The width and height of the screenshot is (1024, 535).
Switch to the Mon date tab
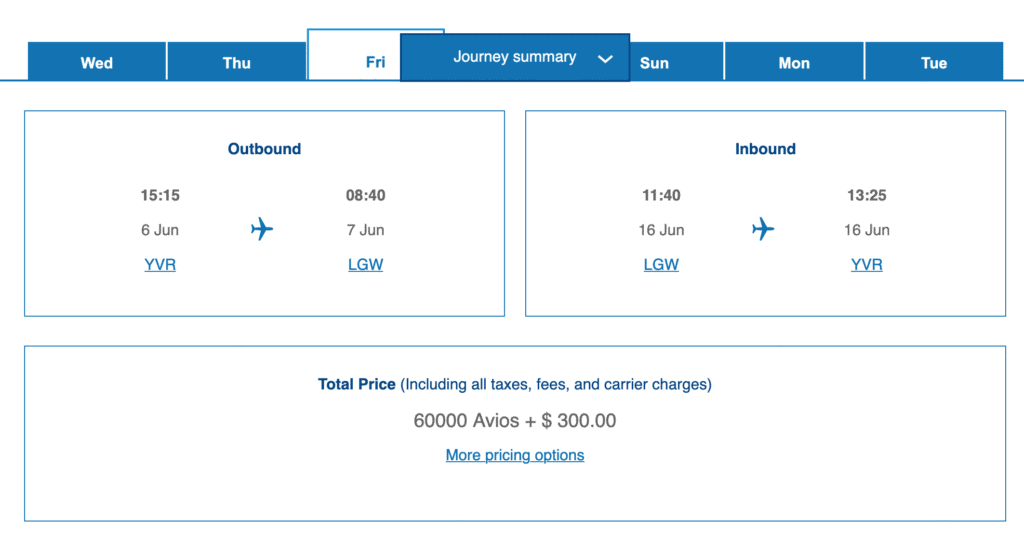click(x=794, y=63)
